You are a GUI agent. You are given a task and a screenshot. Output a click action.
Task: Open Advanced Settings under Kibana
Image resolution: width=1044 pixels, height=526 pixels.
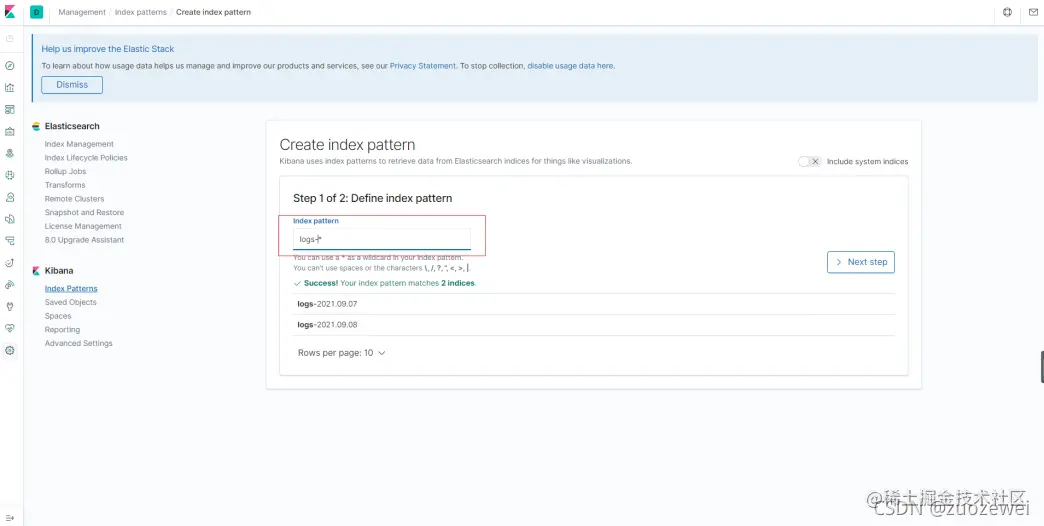click(x=79, y=344)
